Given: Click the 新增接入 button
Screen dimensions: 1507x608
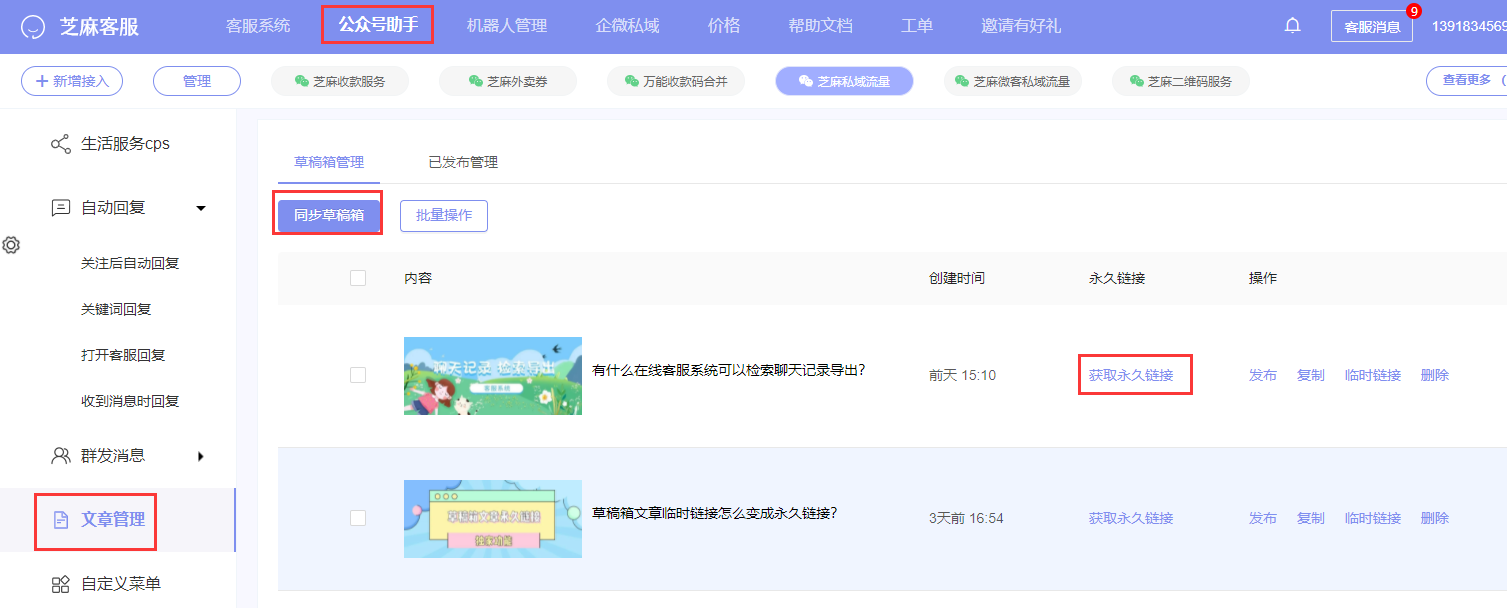Looking at the screenshot, I should [72, 81].
